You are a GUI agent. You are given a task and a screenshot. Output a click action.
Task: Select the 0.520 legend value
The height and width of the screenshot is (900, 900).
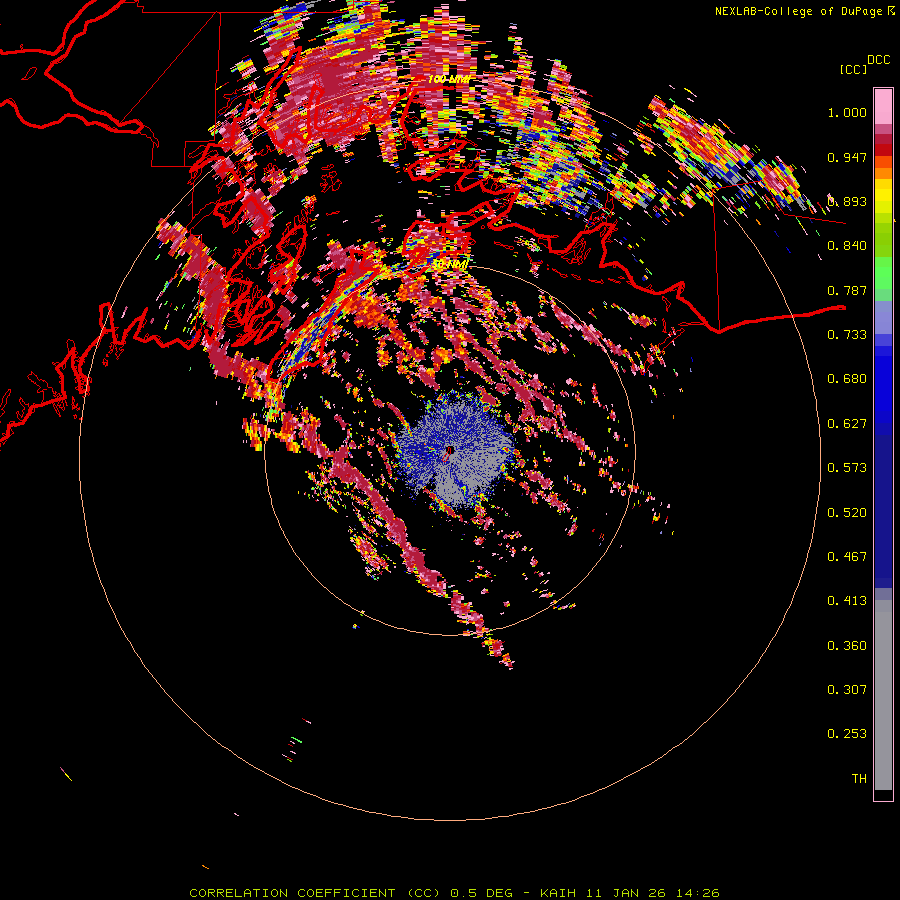(847, 513)
